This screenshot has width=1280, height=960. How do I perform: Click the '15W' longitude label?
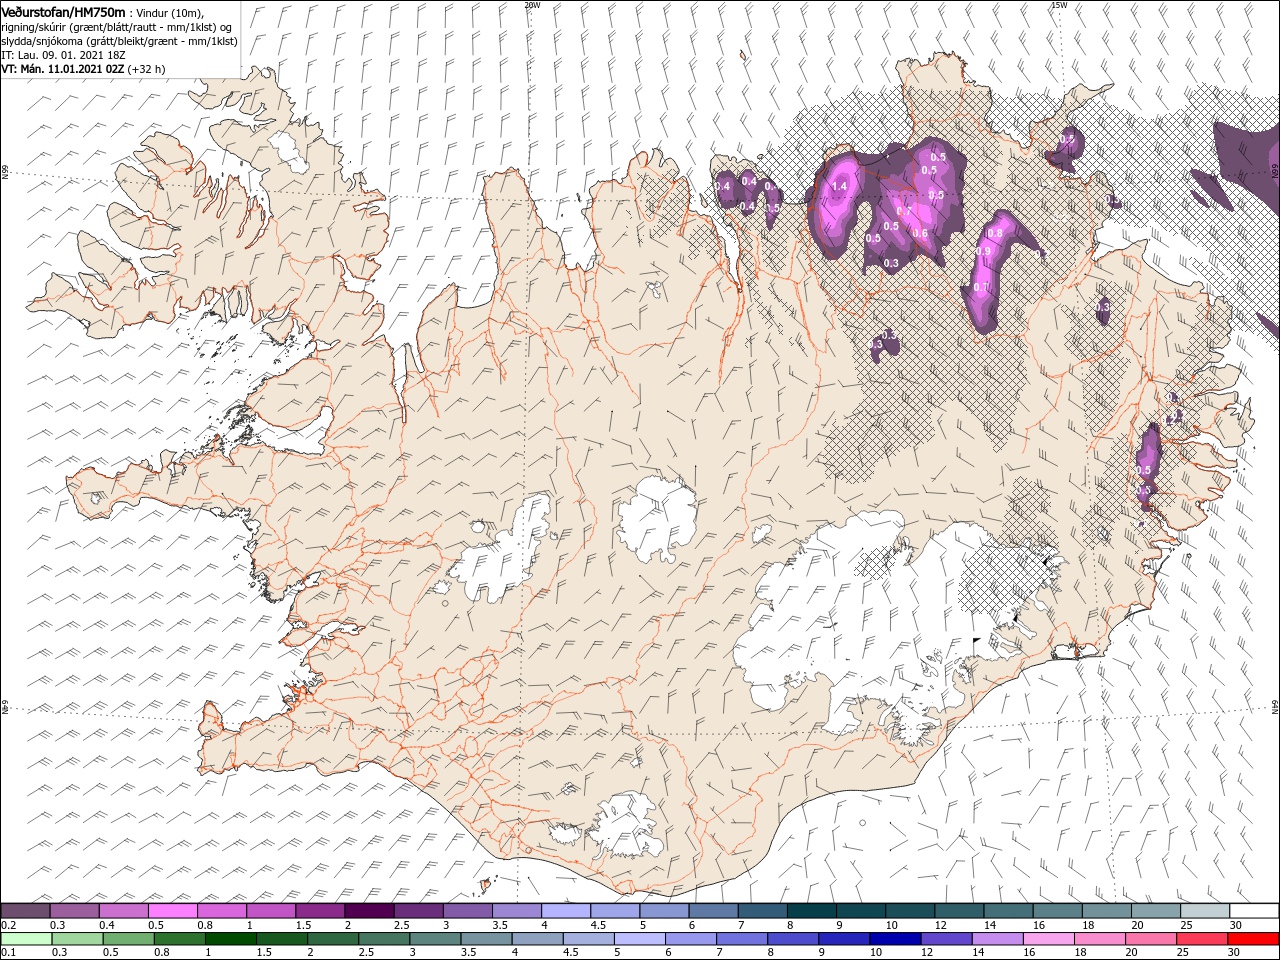coord(1059,4)
